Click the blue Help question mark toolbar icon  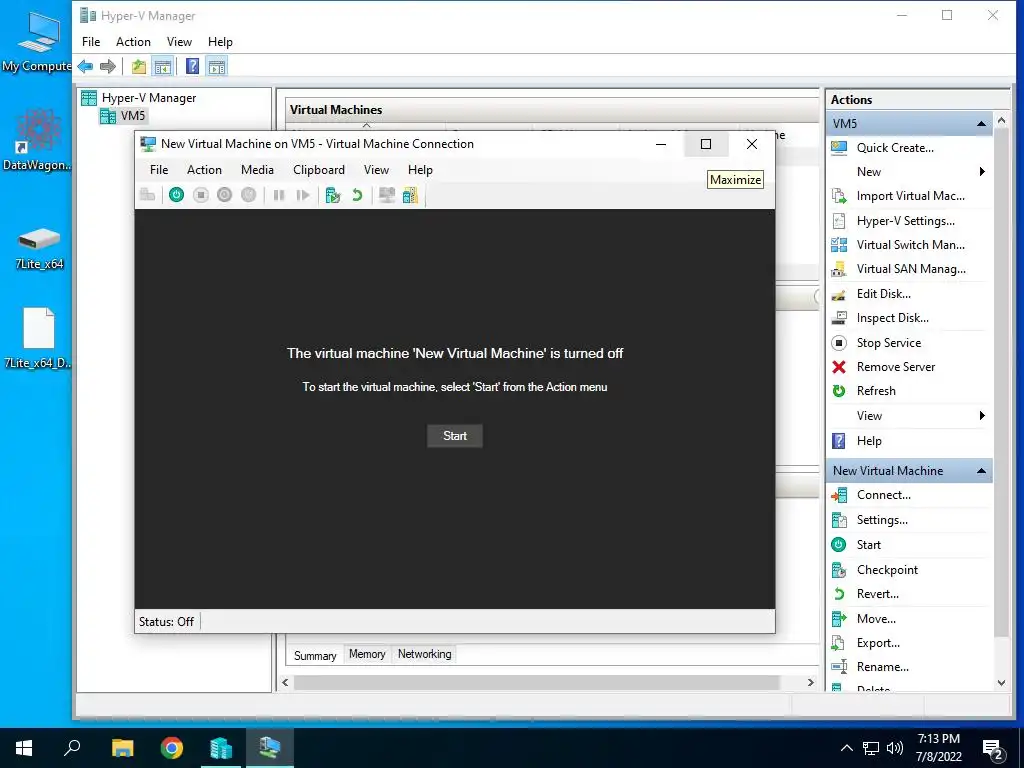click(x=193, y=66)
